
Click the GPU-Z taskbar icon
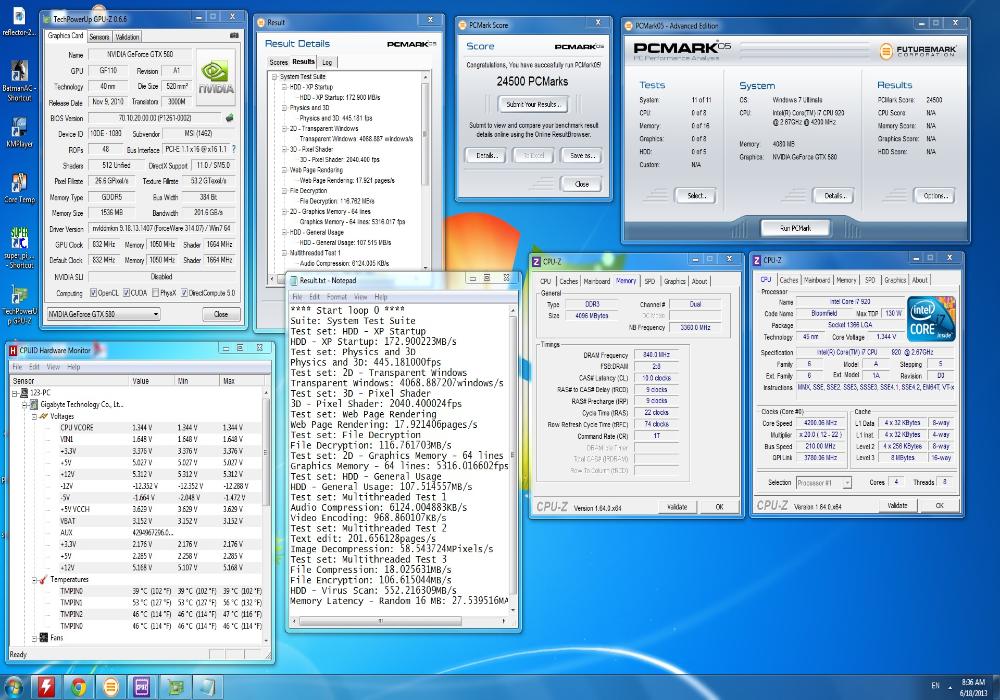(x=175, y=687)
